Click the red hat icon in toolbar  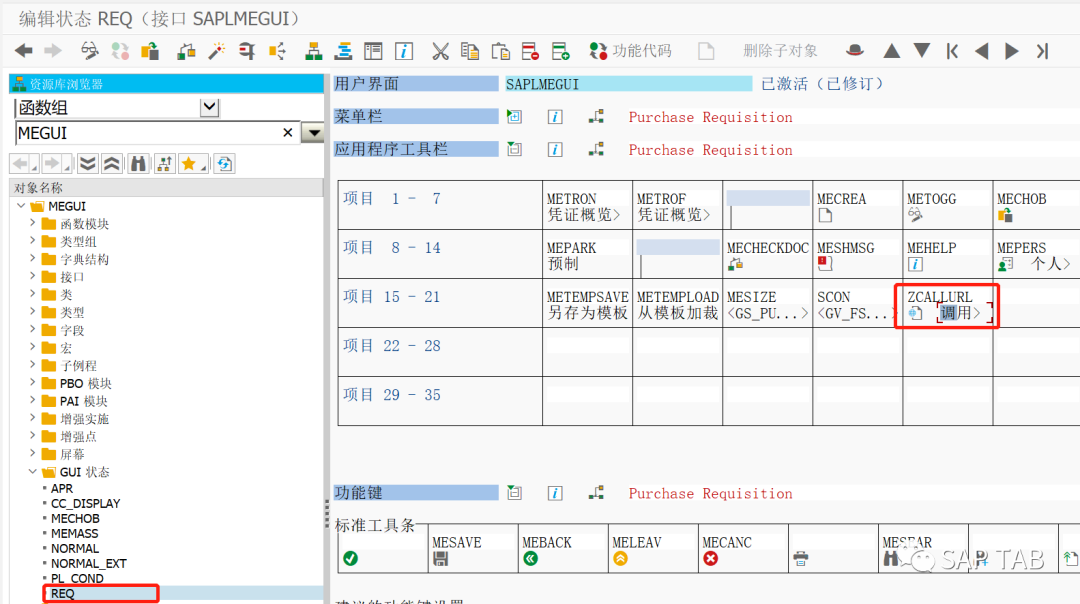(x=855, y=50)
